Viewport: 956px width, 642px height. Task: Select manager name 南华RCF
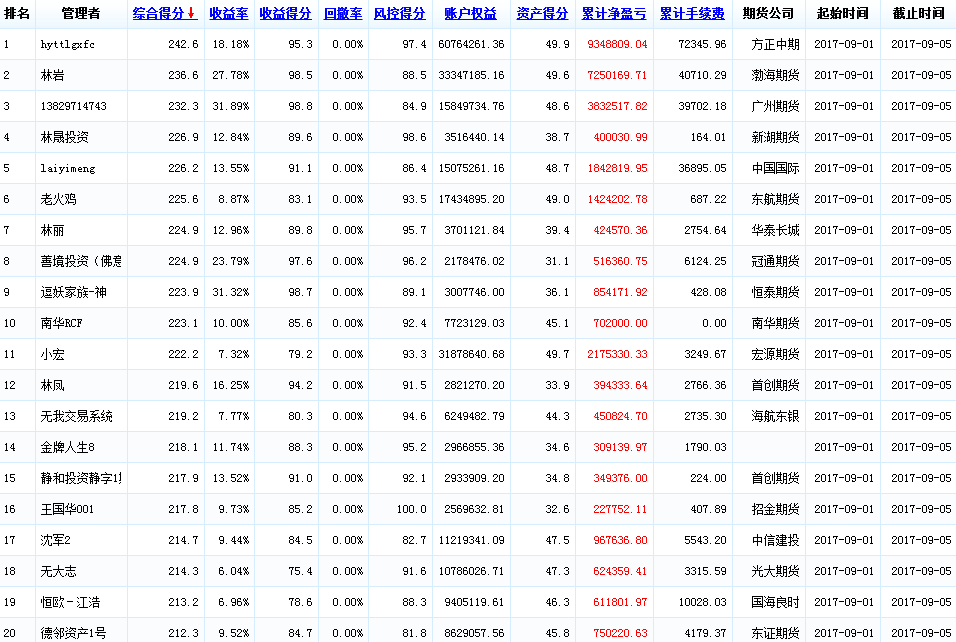click(x=62, y=323)
